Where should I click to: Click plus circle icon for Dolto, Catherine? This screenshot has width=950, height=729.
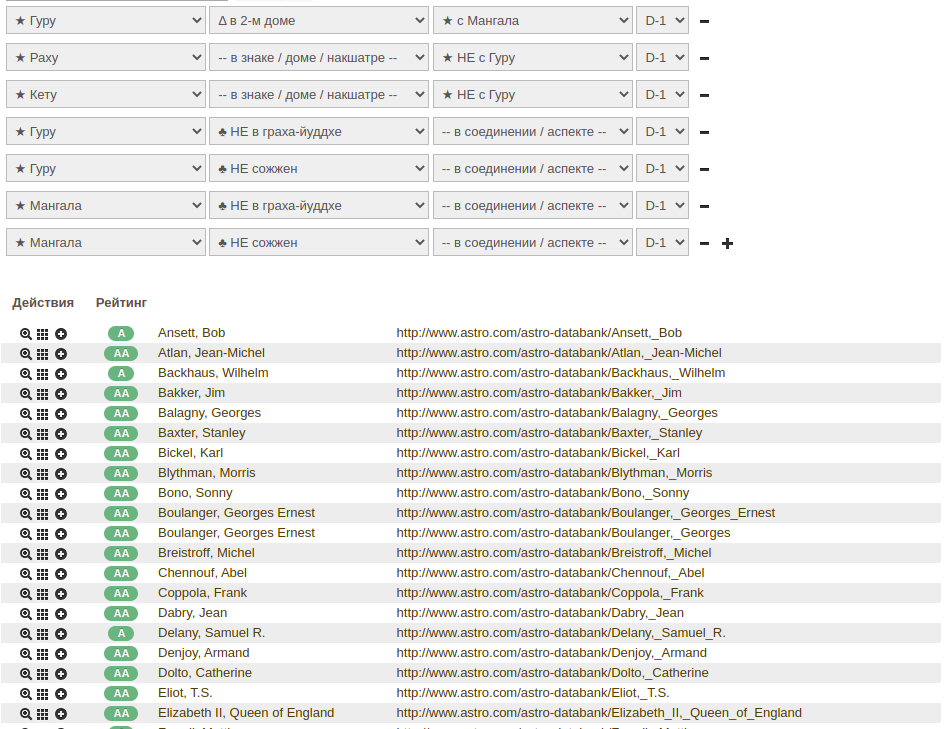61,674
